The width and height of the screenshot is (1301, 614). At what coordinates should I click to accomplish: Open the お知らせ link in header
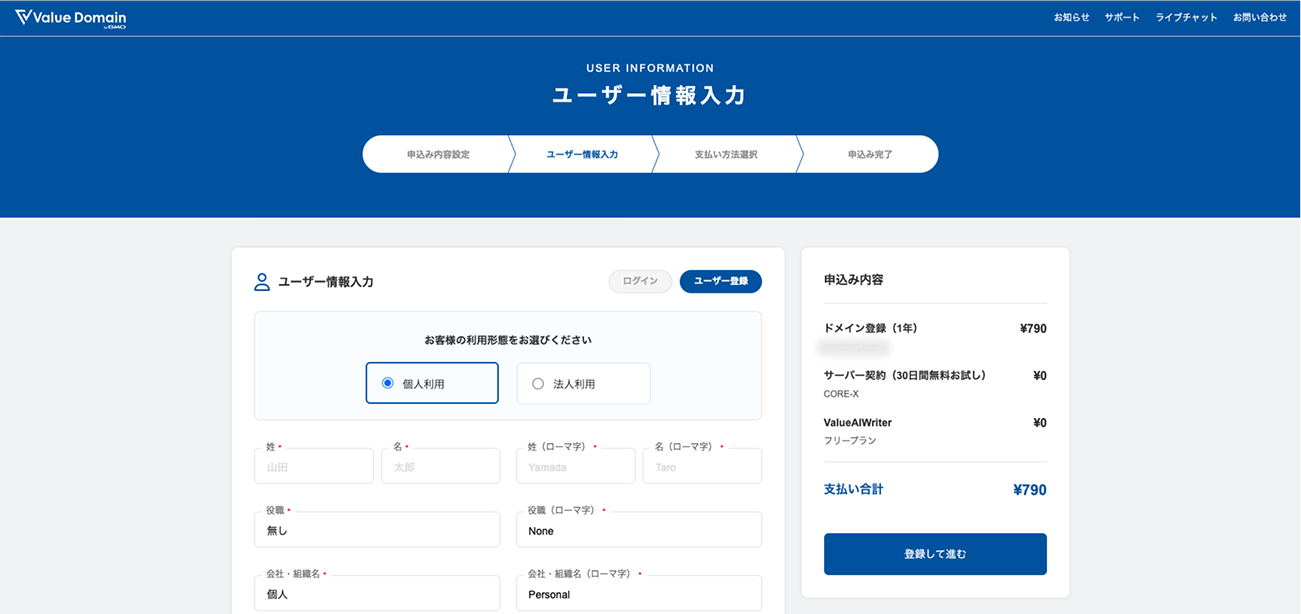1071,18
